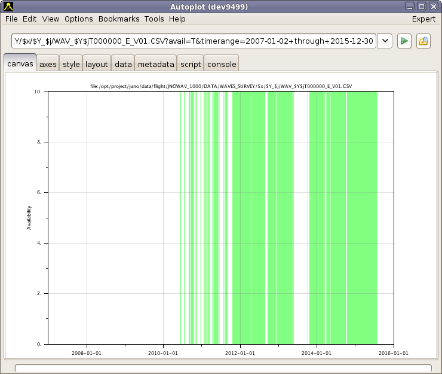Click the plot title file path text
The height and width of the screenshot is (374, 442).
[221, 86]
